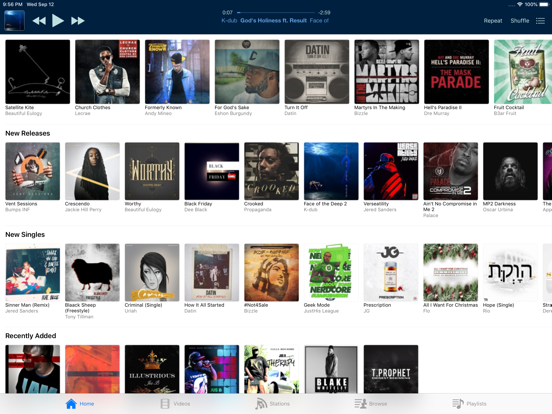Screen dimensions: 552x414
Task: Open the Illustrious recently added cover
Action: click(152, 369)
